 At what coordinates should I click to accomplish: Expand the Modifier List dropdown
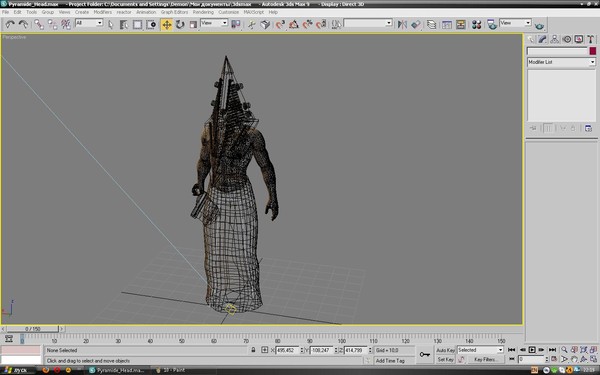point(561,62)
